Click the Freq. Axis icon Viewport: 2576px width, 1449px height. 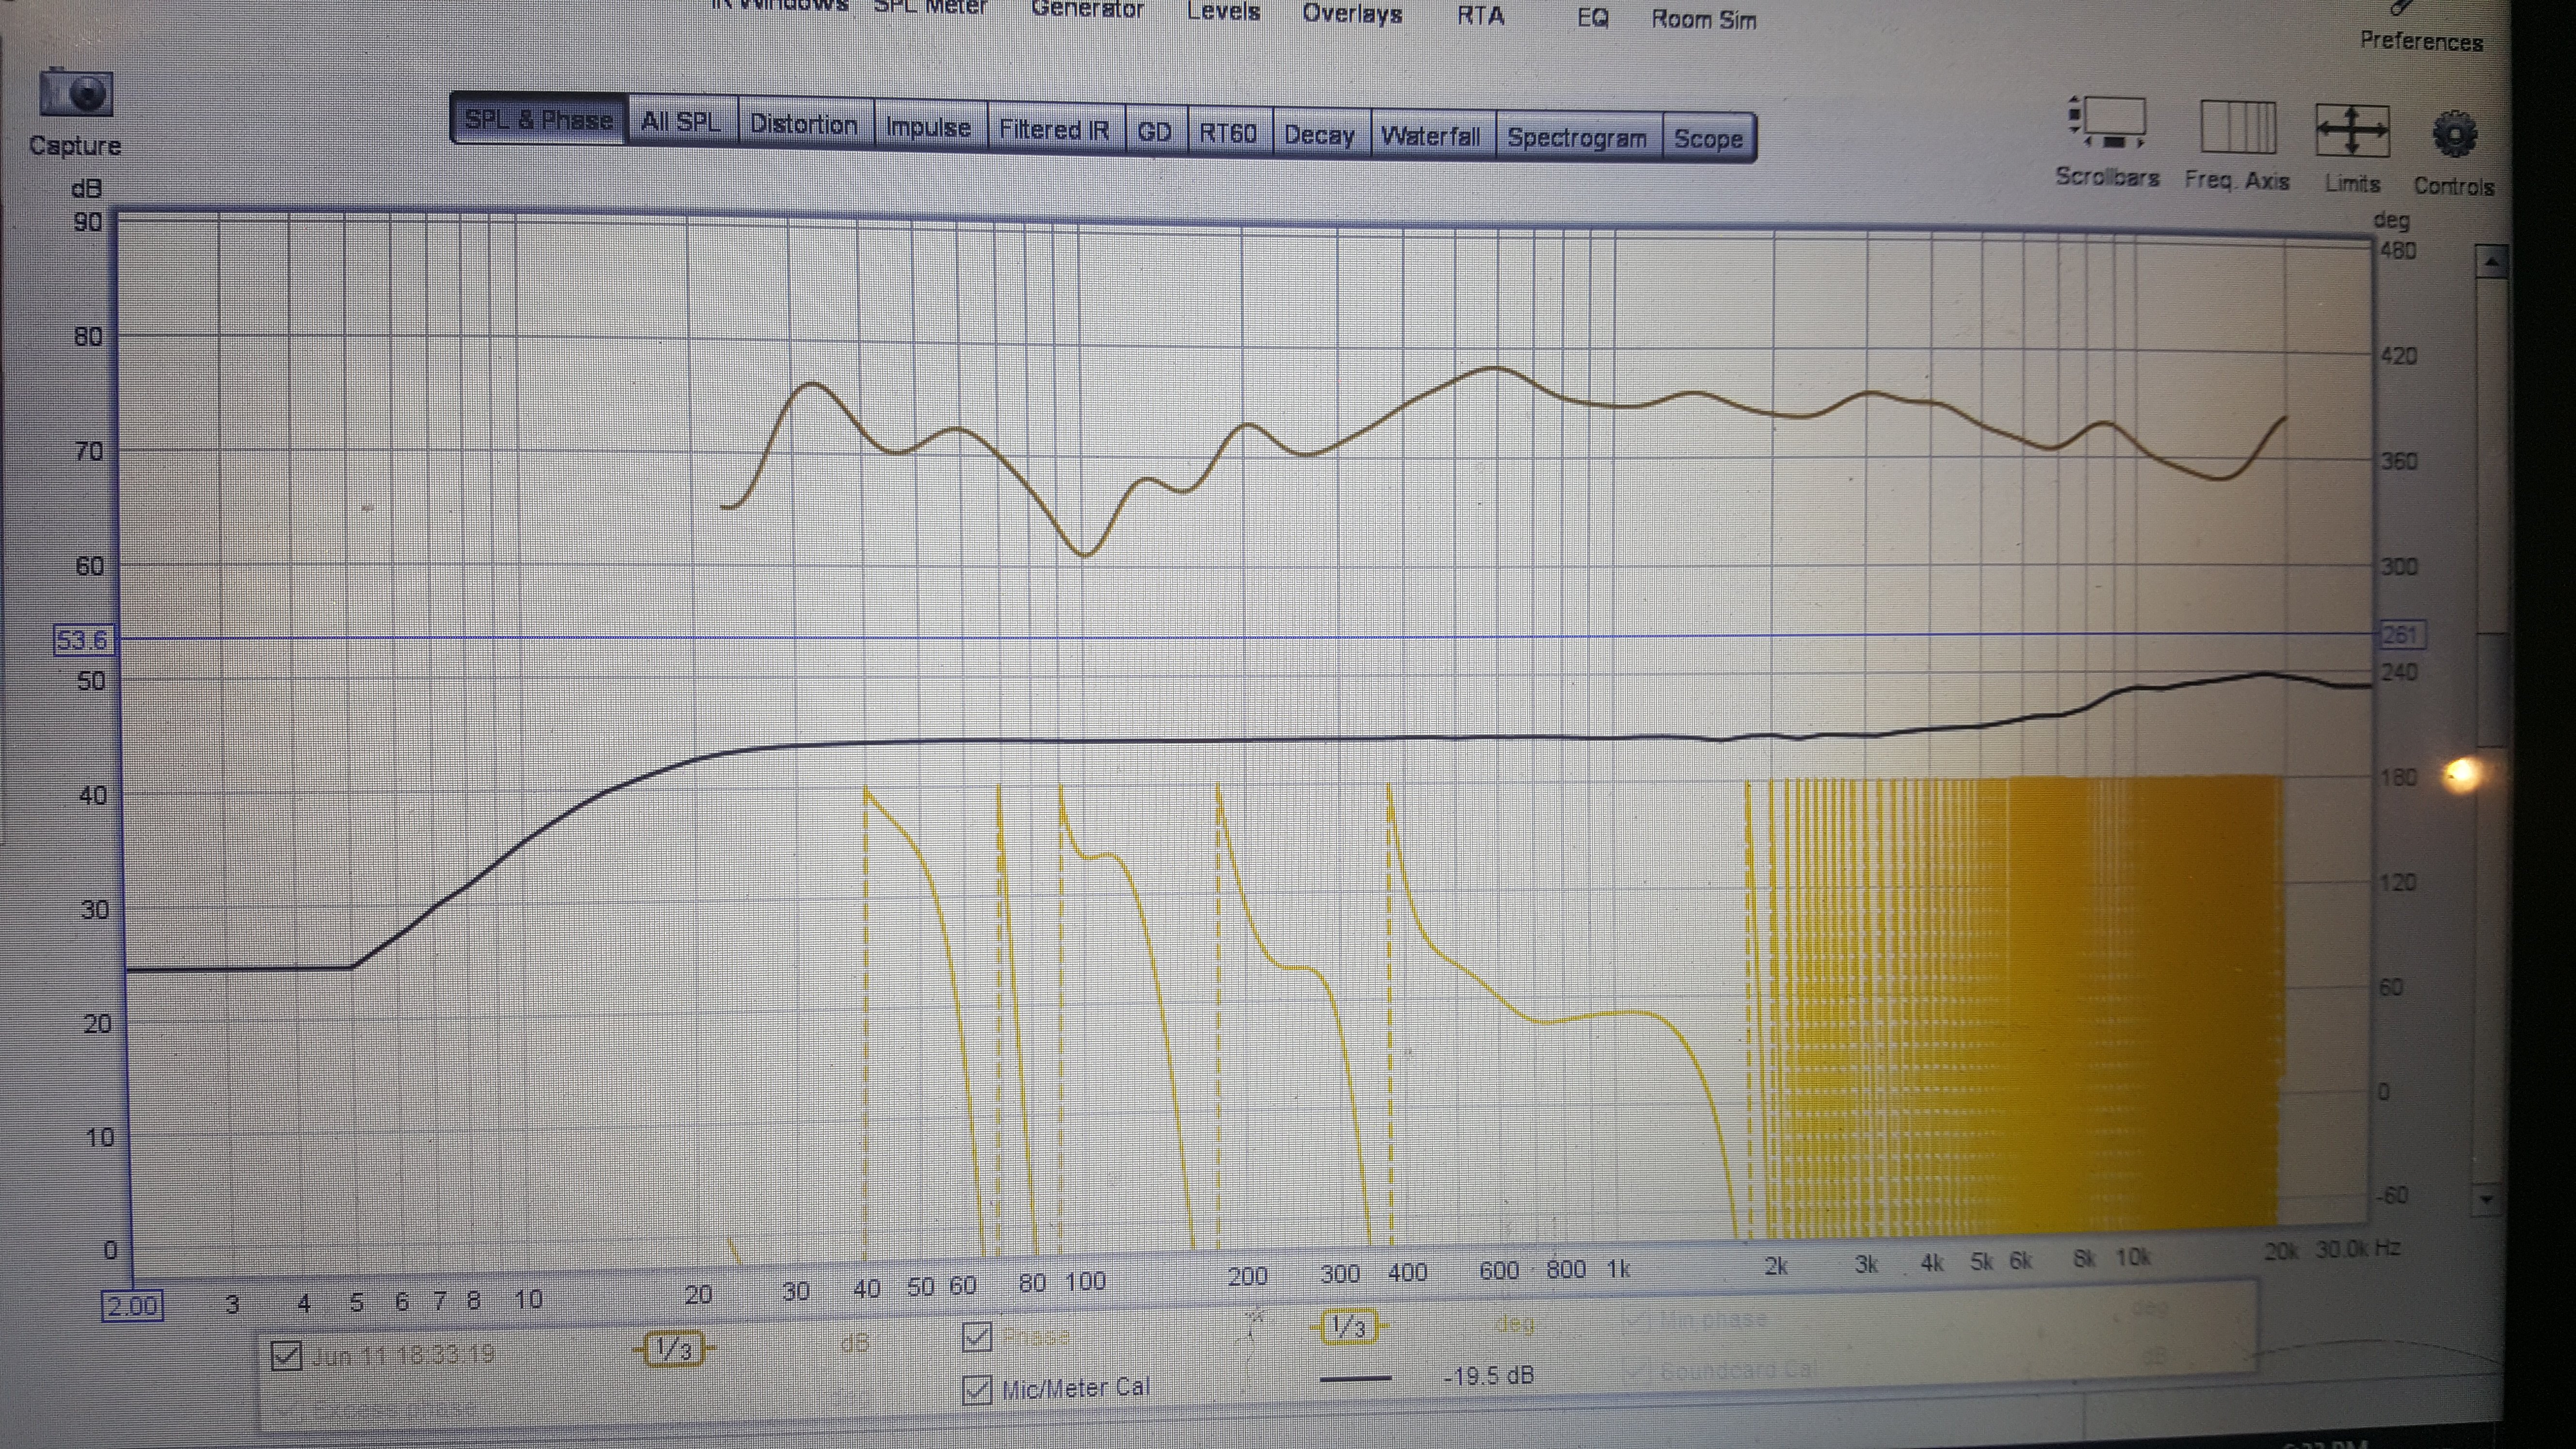(x=2238, y=127)
